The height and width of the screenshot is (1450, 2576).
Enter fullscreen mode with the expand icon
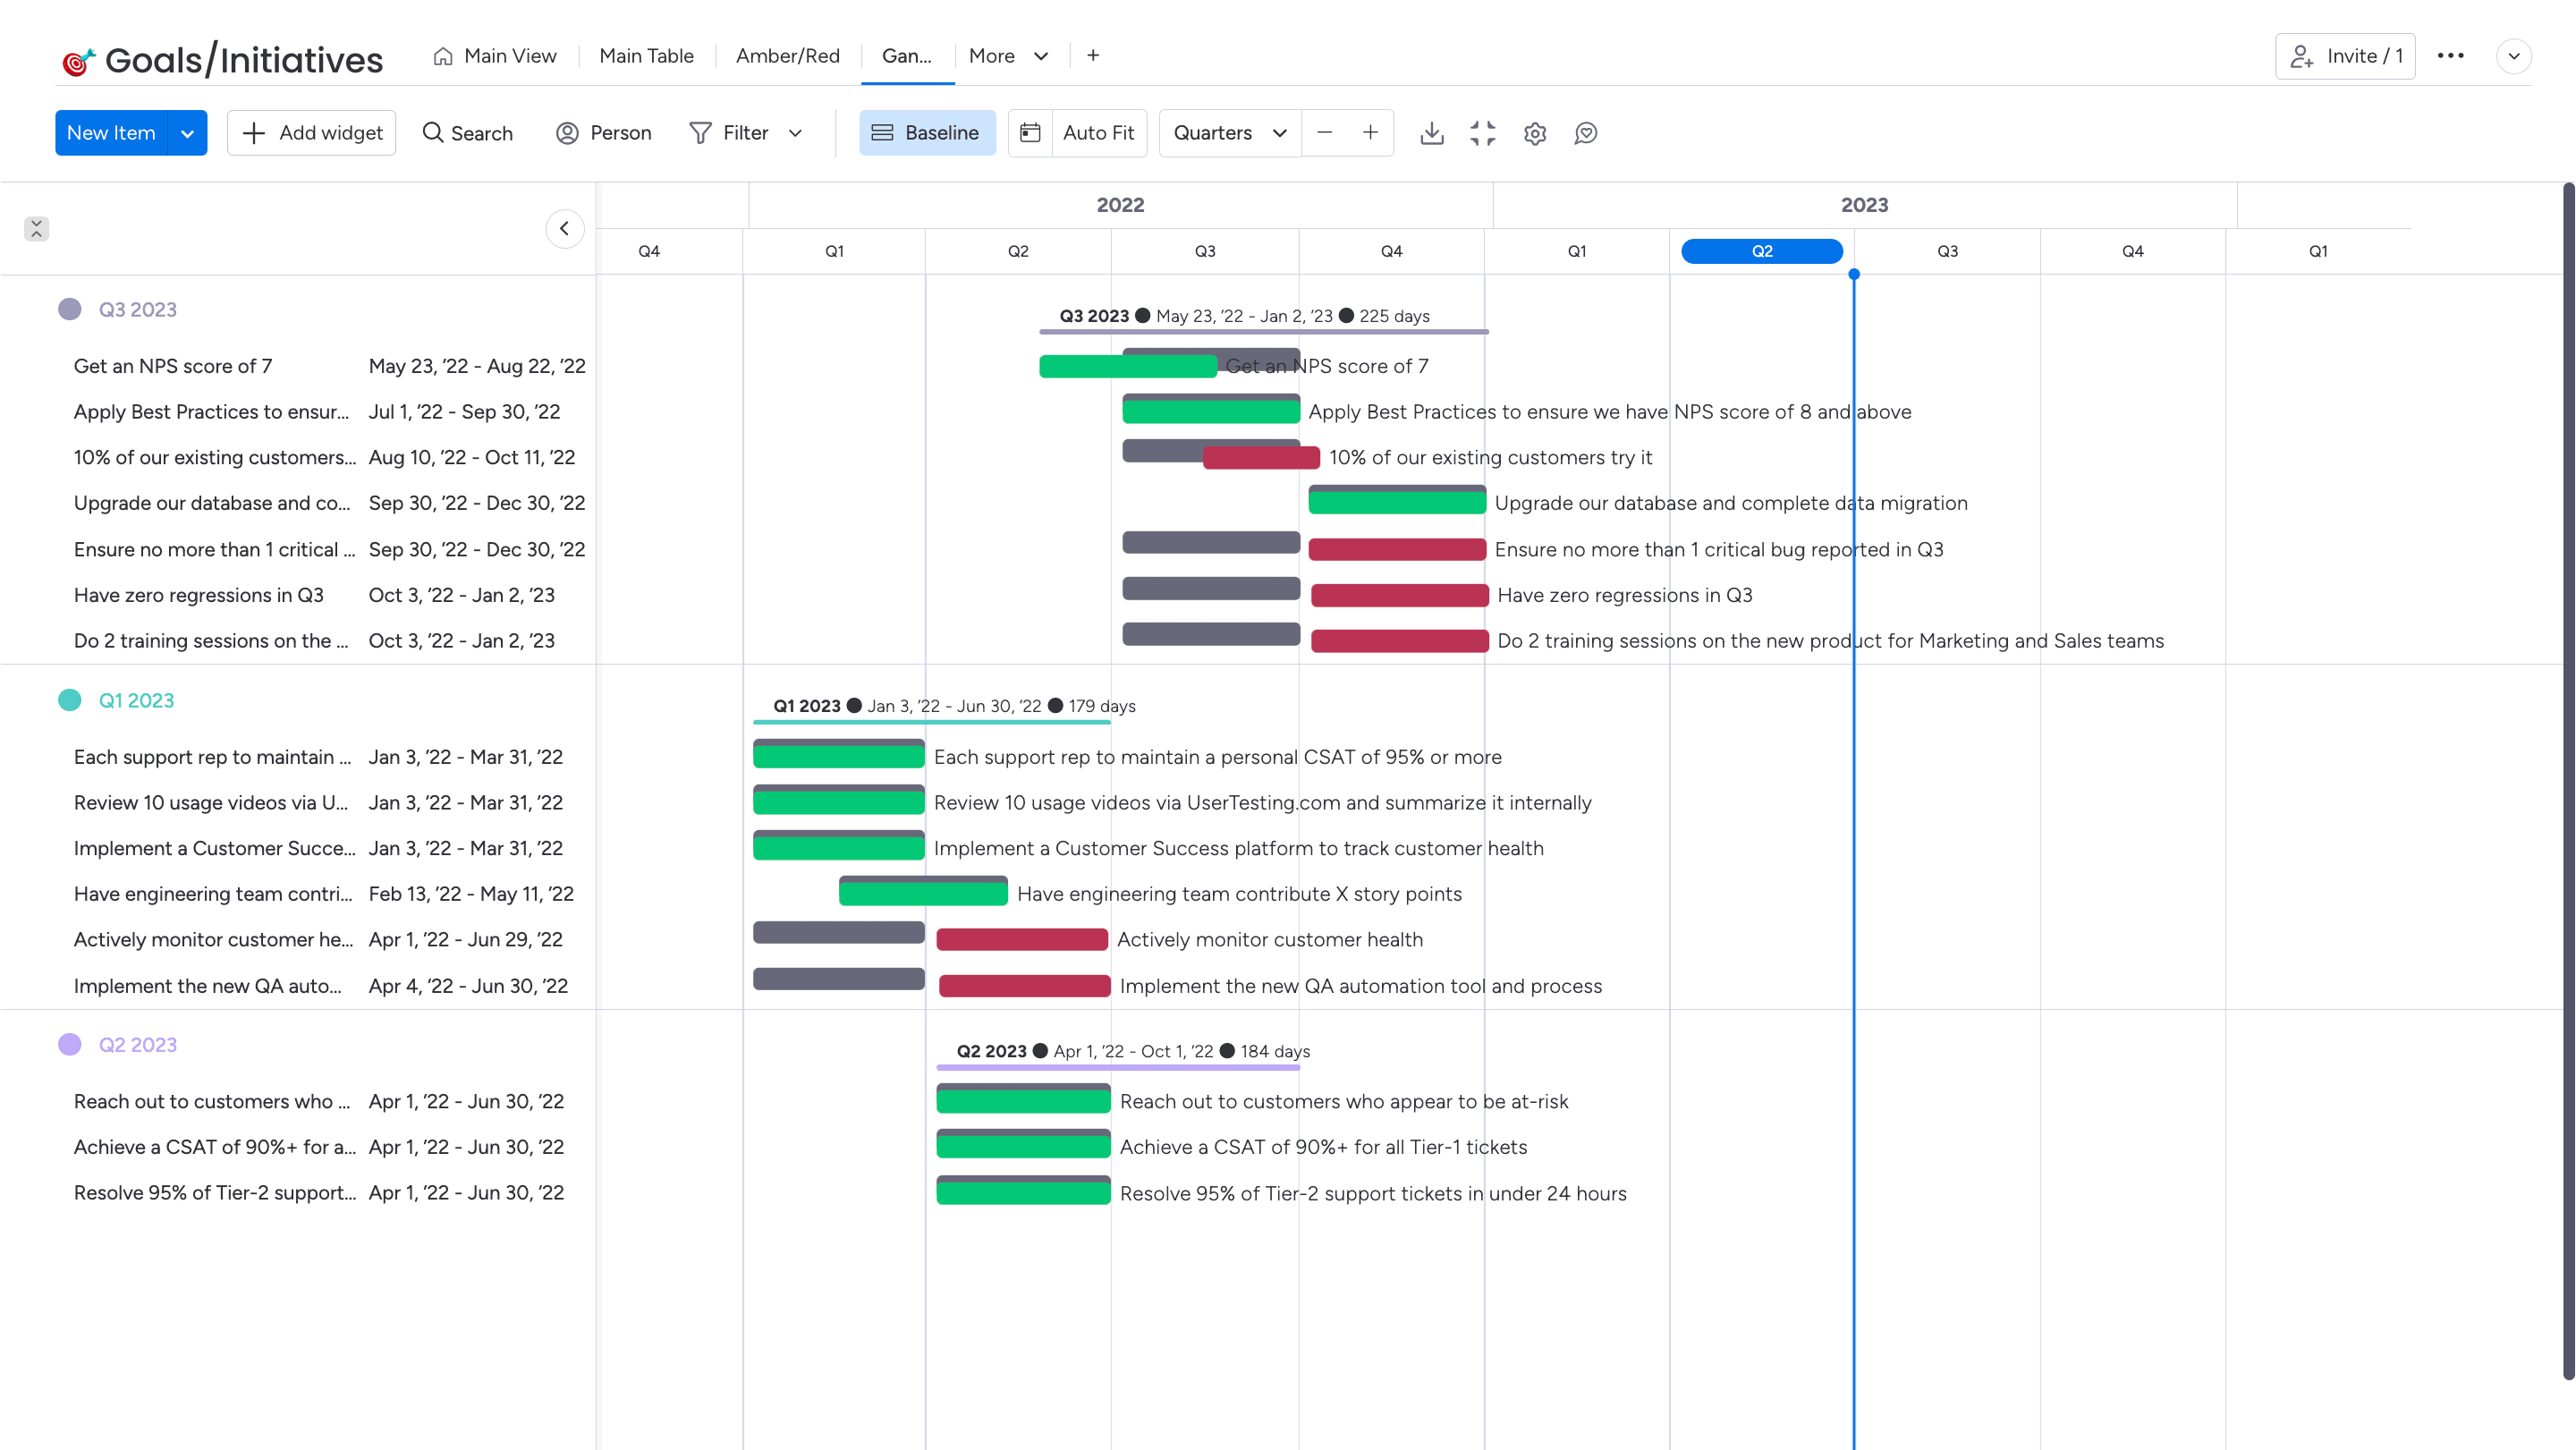(1483, 133)
